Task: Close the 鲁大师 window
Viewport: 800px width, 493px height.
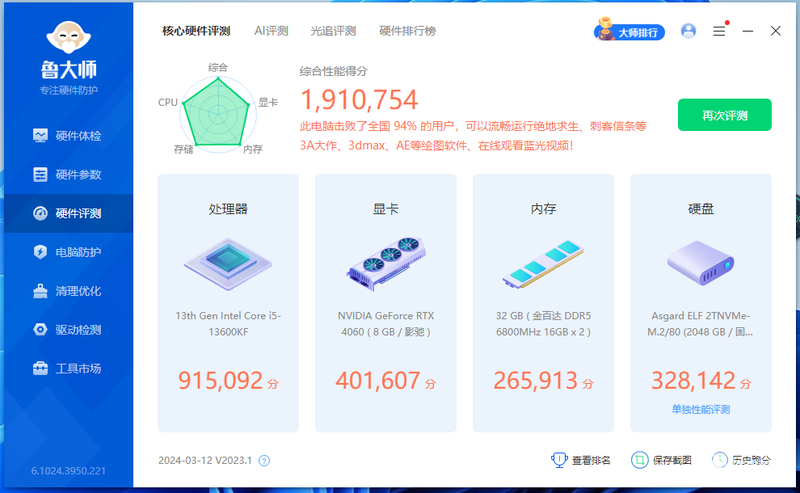Action: [776, 31]
